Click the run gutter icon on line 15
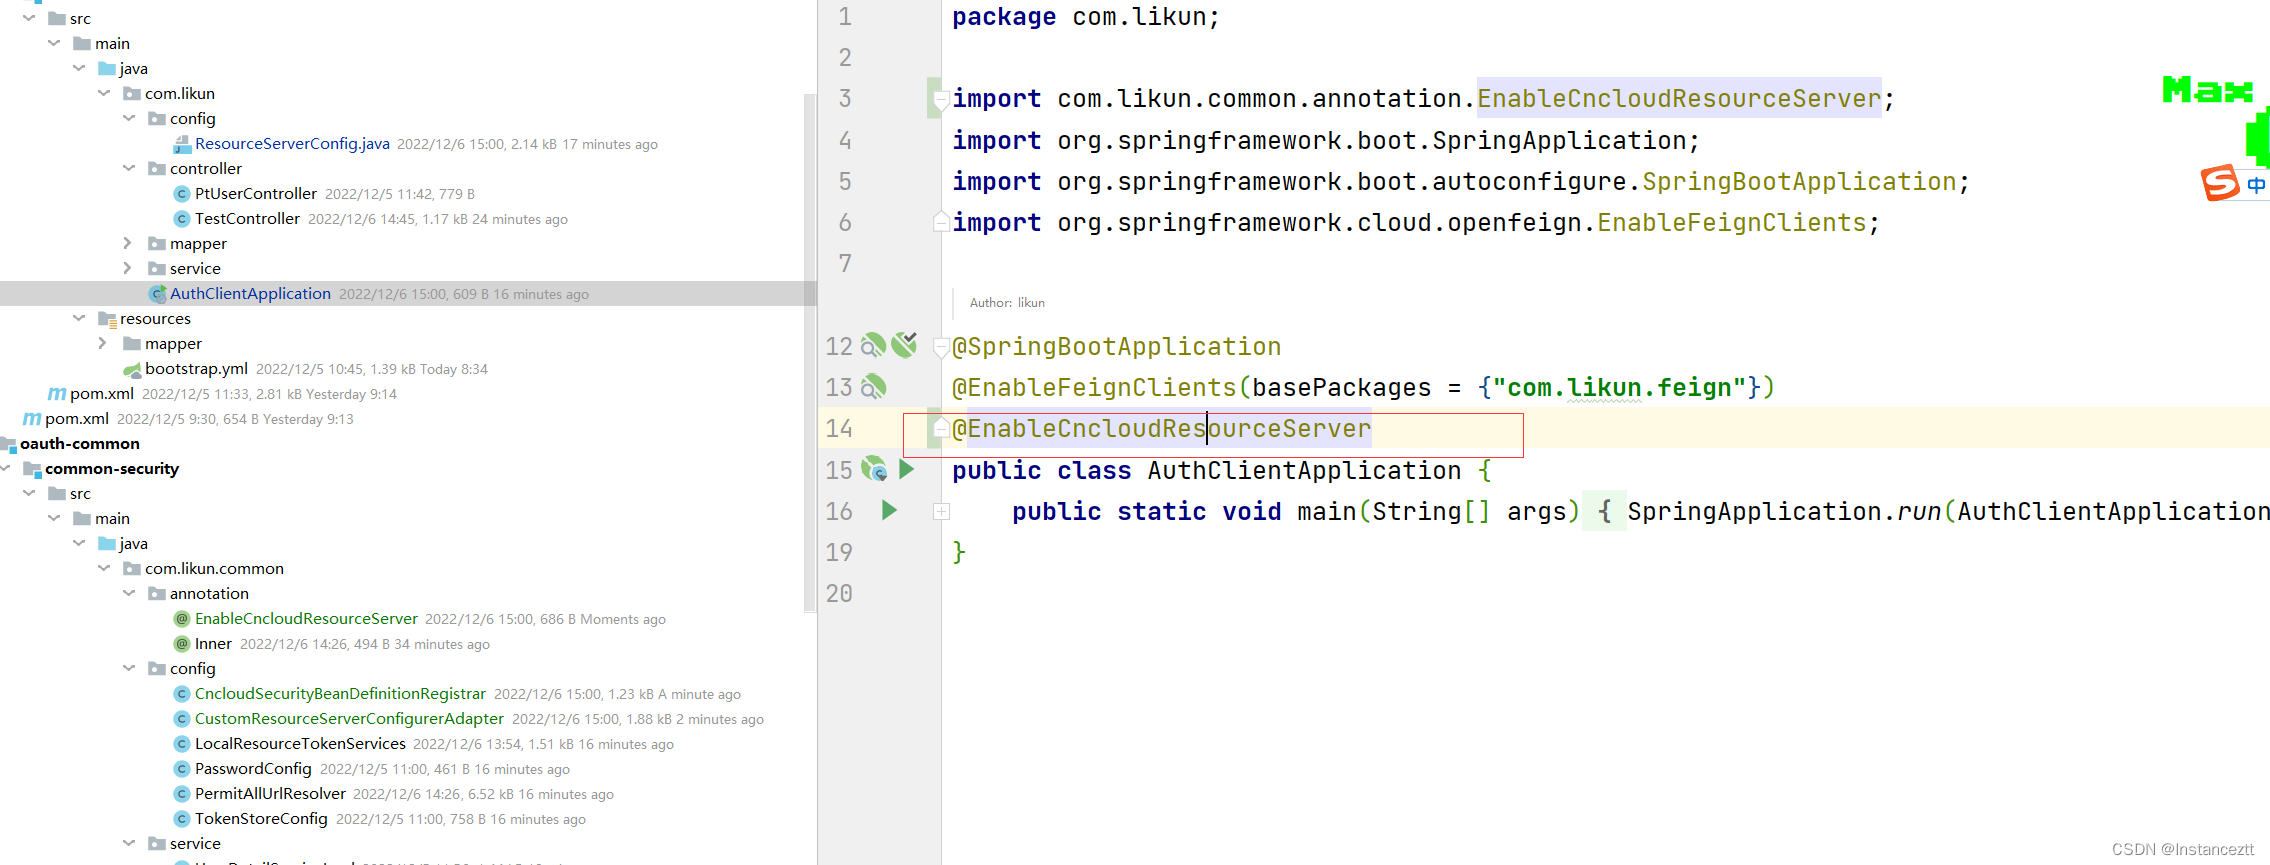The height and width of the screenshot is (865, 2270). [x=907, y=469]
